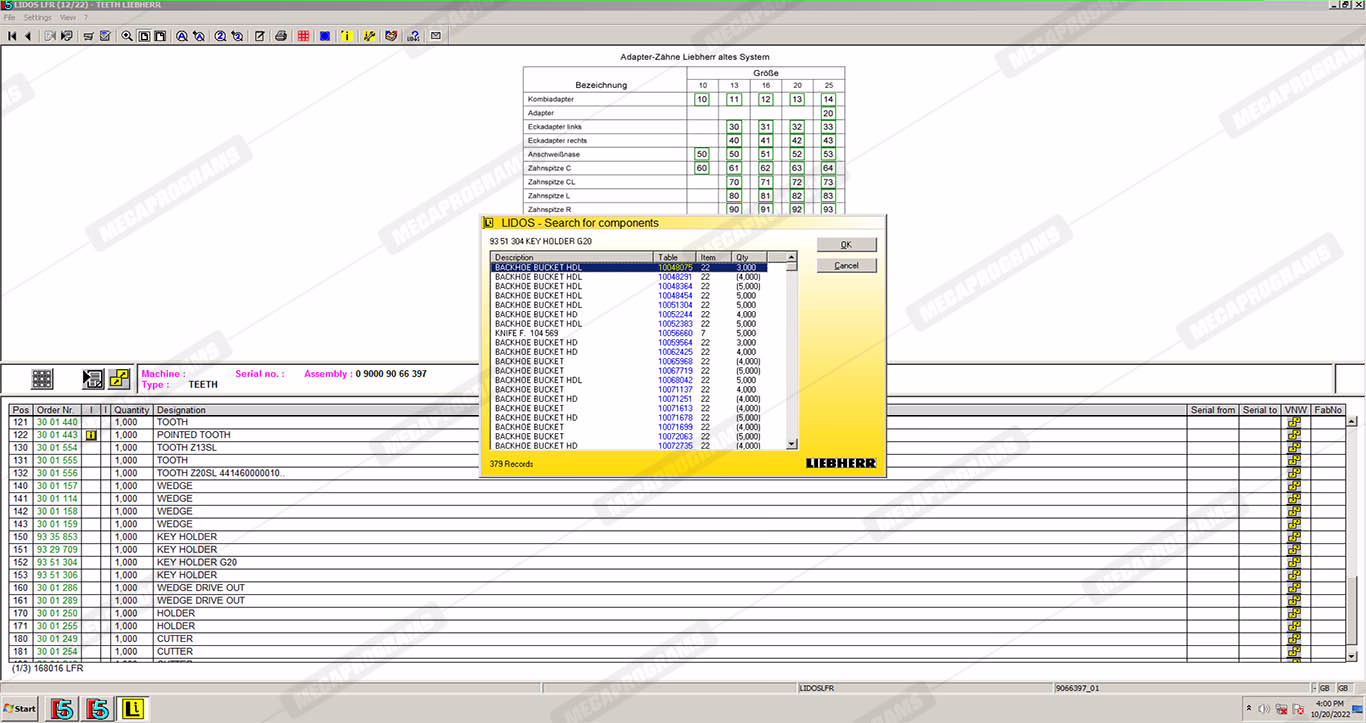Click order number 93 51 304
The image size is (1366, 723).
point(57,562)
